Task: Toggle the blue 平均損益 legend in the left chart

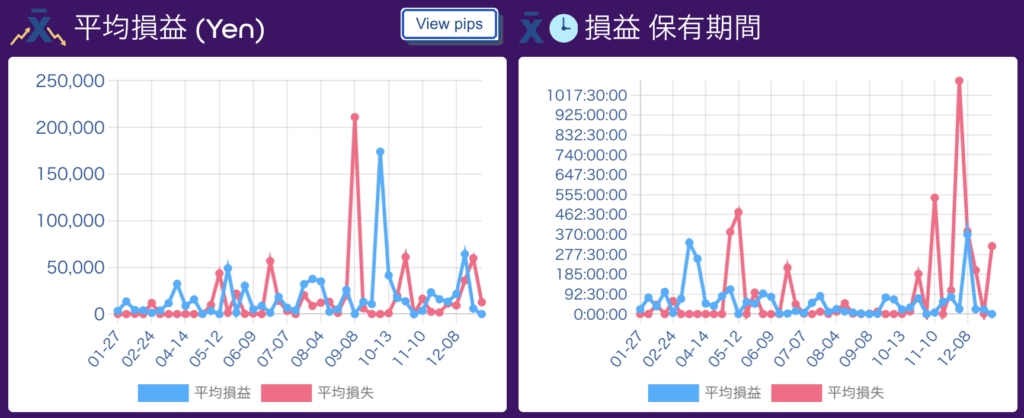Action: coord(195,393)
